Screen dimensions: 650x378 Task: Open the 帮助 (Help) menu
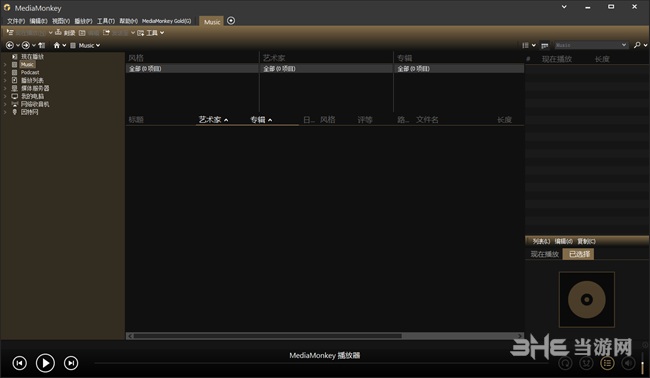tap(129, 21)
